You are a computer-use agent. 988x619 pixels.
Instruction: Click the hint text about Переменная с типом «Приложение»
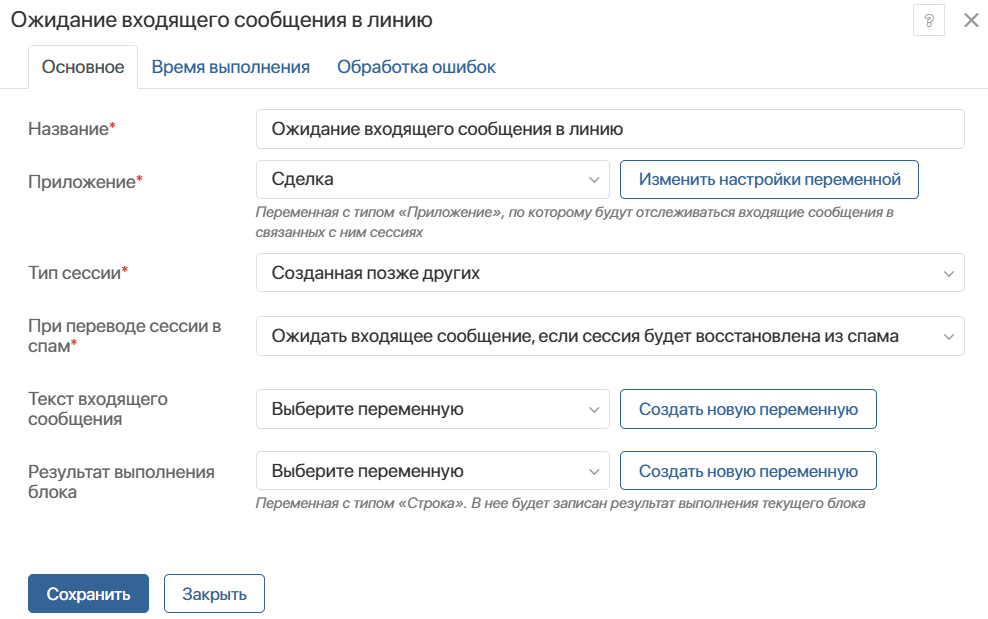[575, 223]
